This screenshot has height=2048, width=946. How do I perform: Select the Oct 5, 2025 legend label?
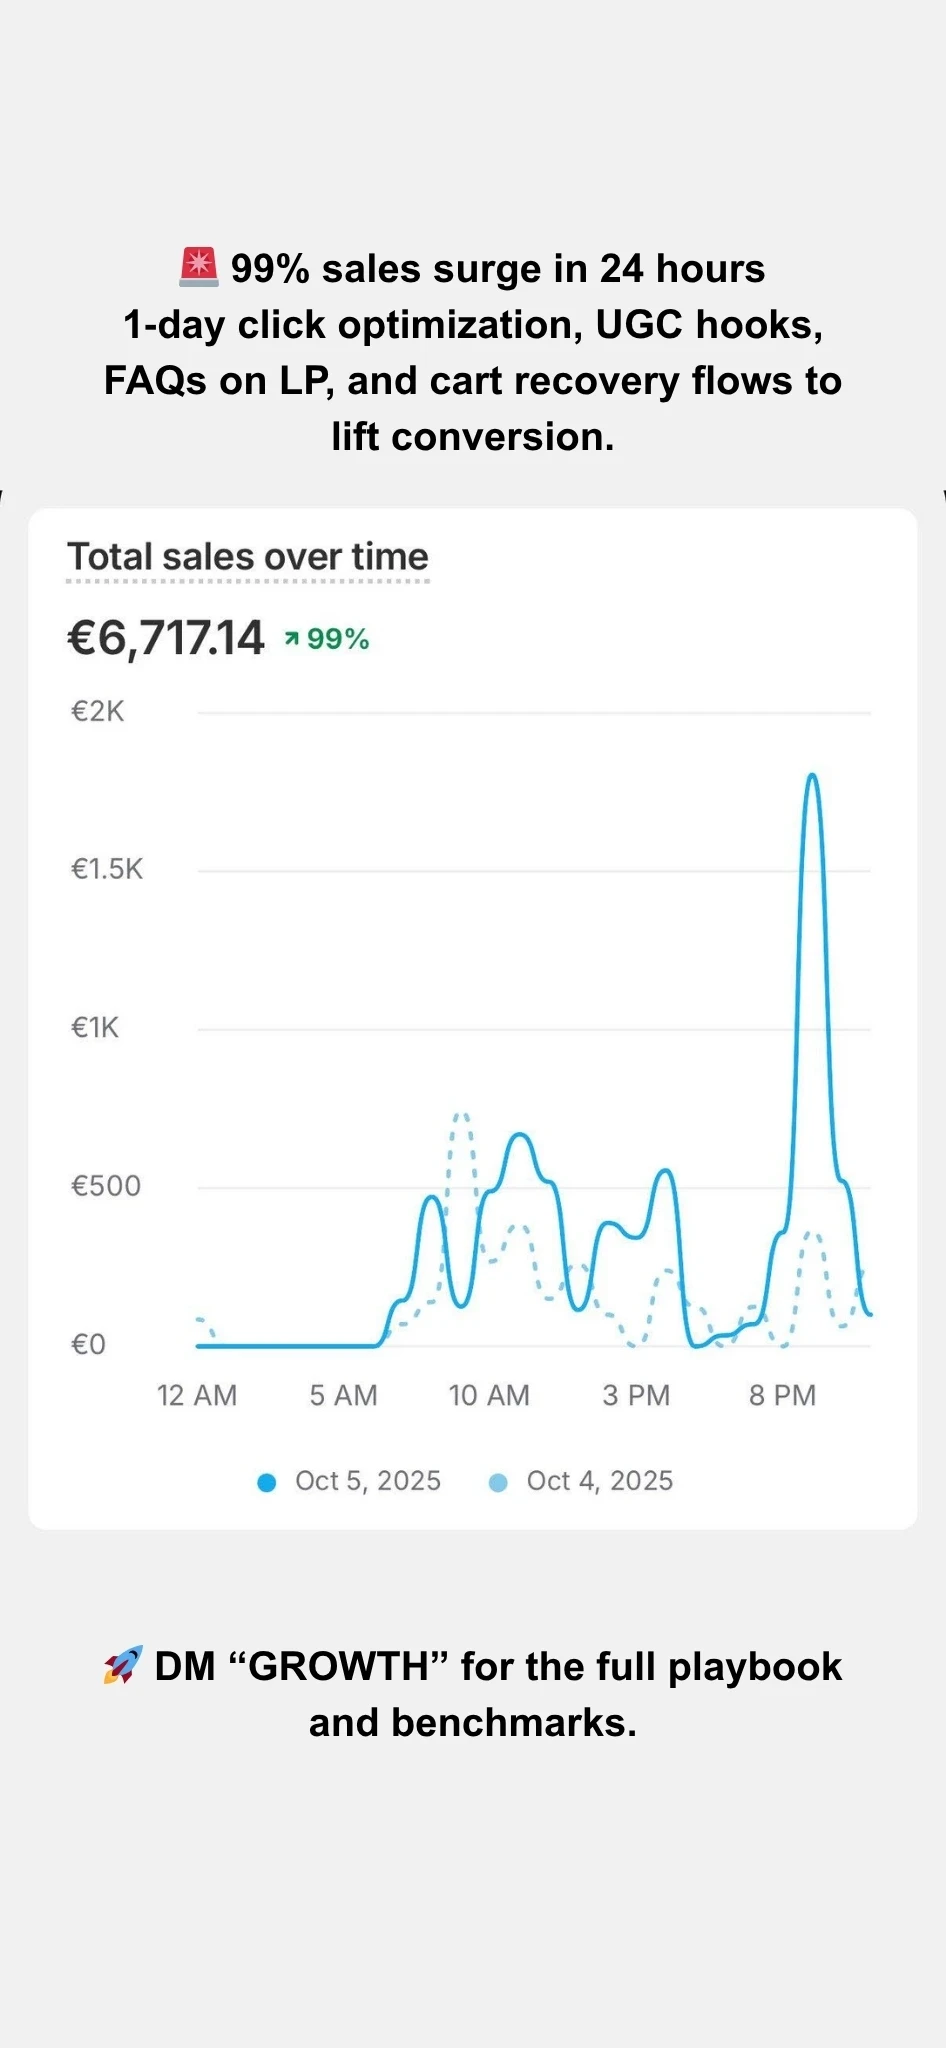tap(368, 1481)
